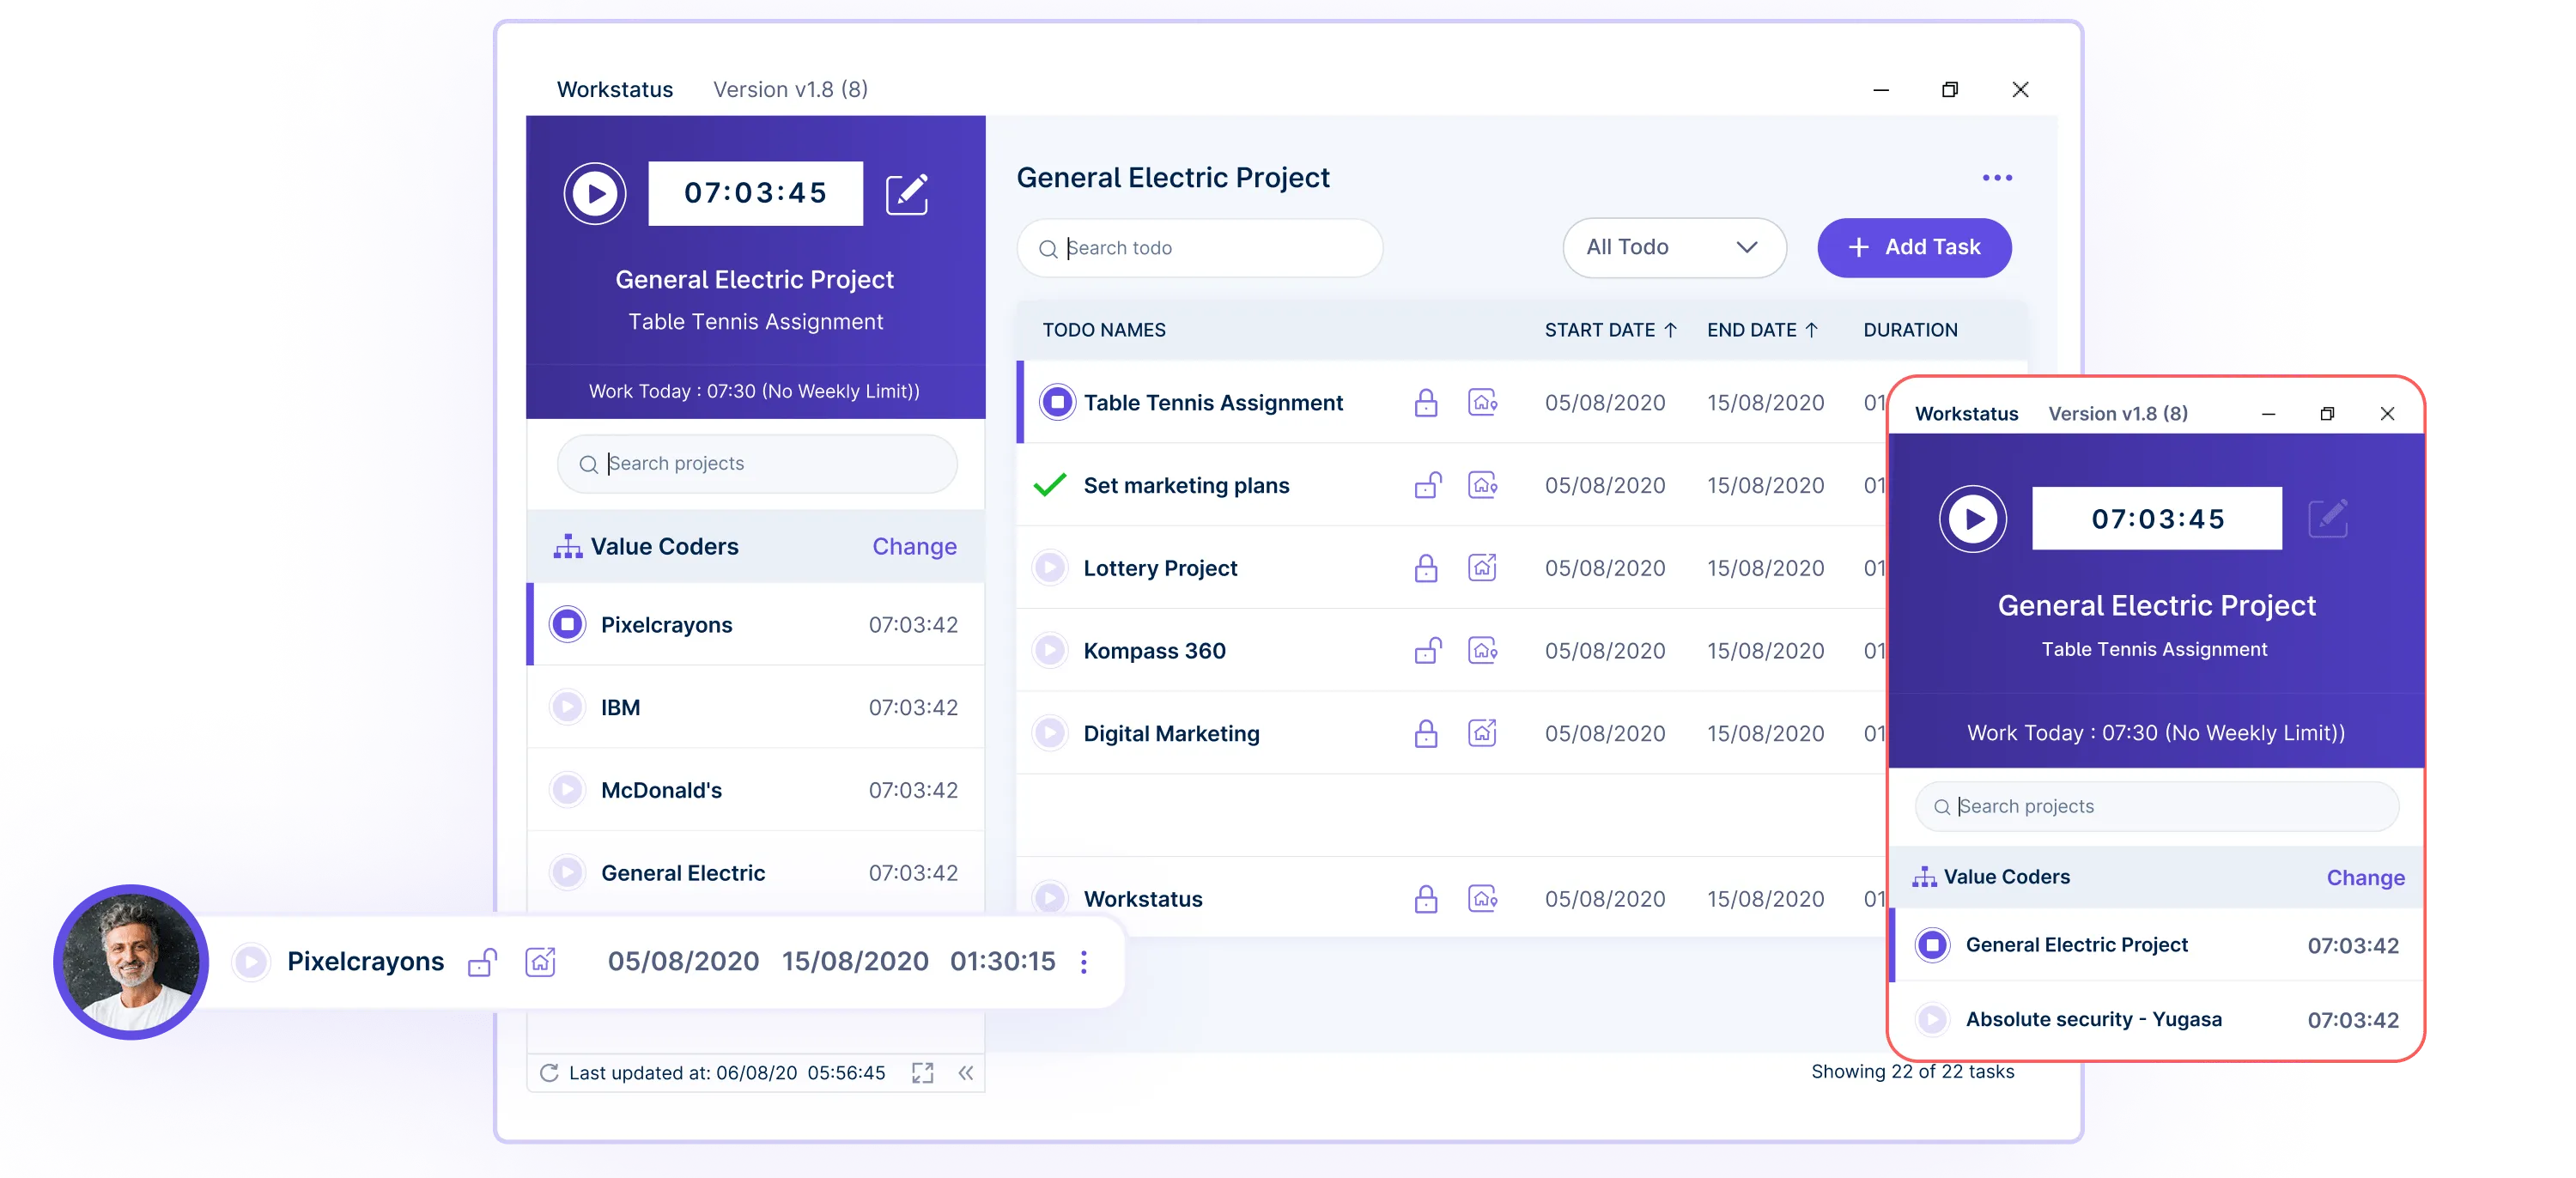The image size is (2576, 1178).
Task: Start tracking General Electric project
Action: tap(567, 872)
